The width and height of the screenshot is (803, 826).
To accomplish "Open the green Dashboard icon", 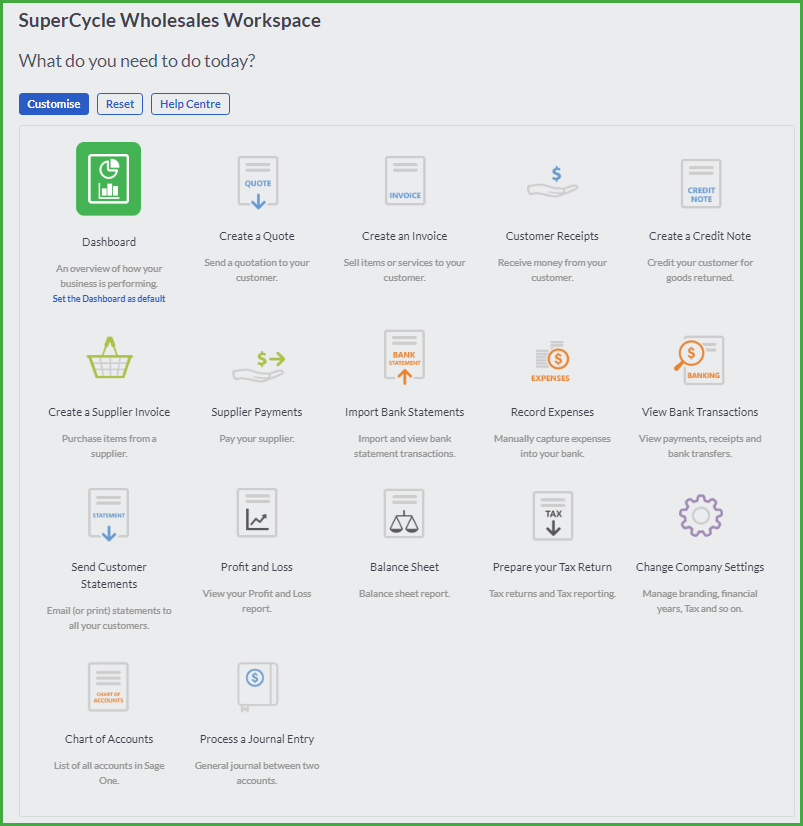I will pos(109,179).
